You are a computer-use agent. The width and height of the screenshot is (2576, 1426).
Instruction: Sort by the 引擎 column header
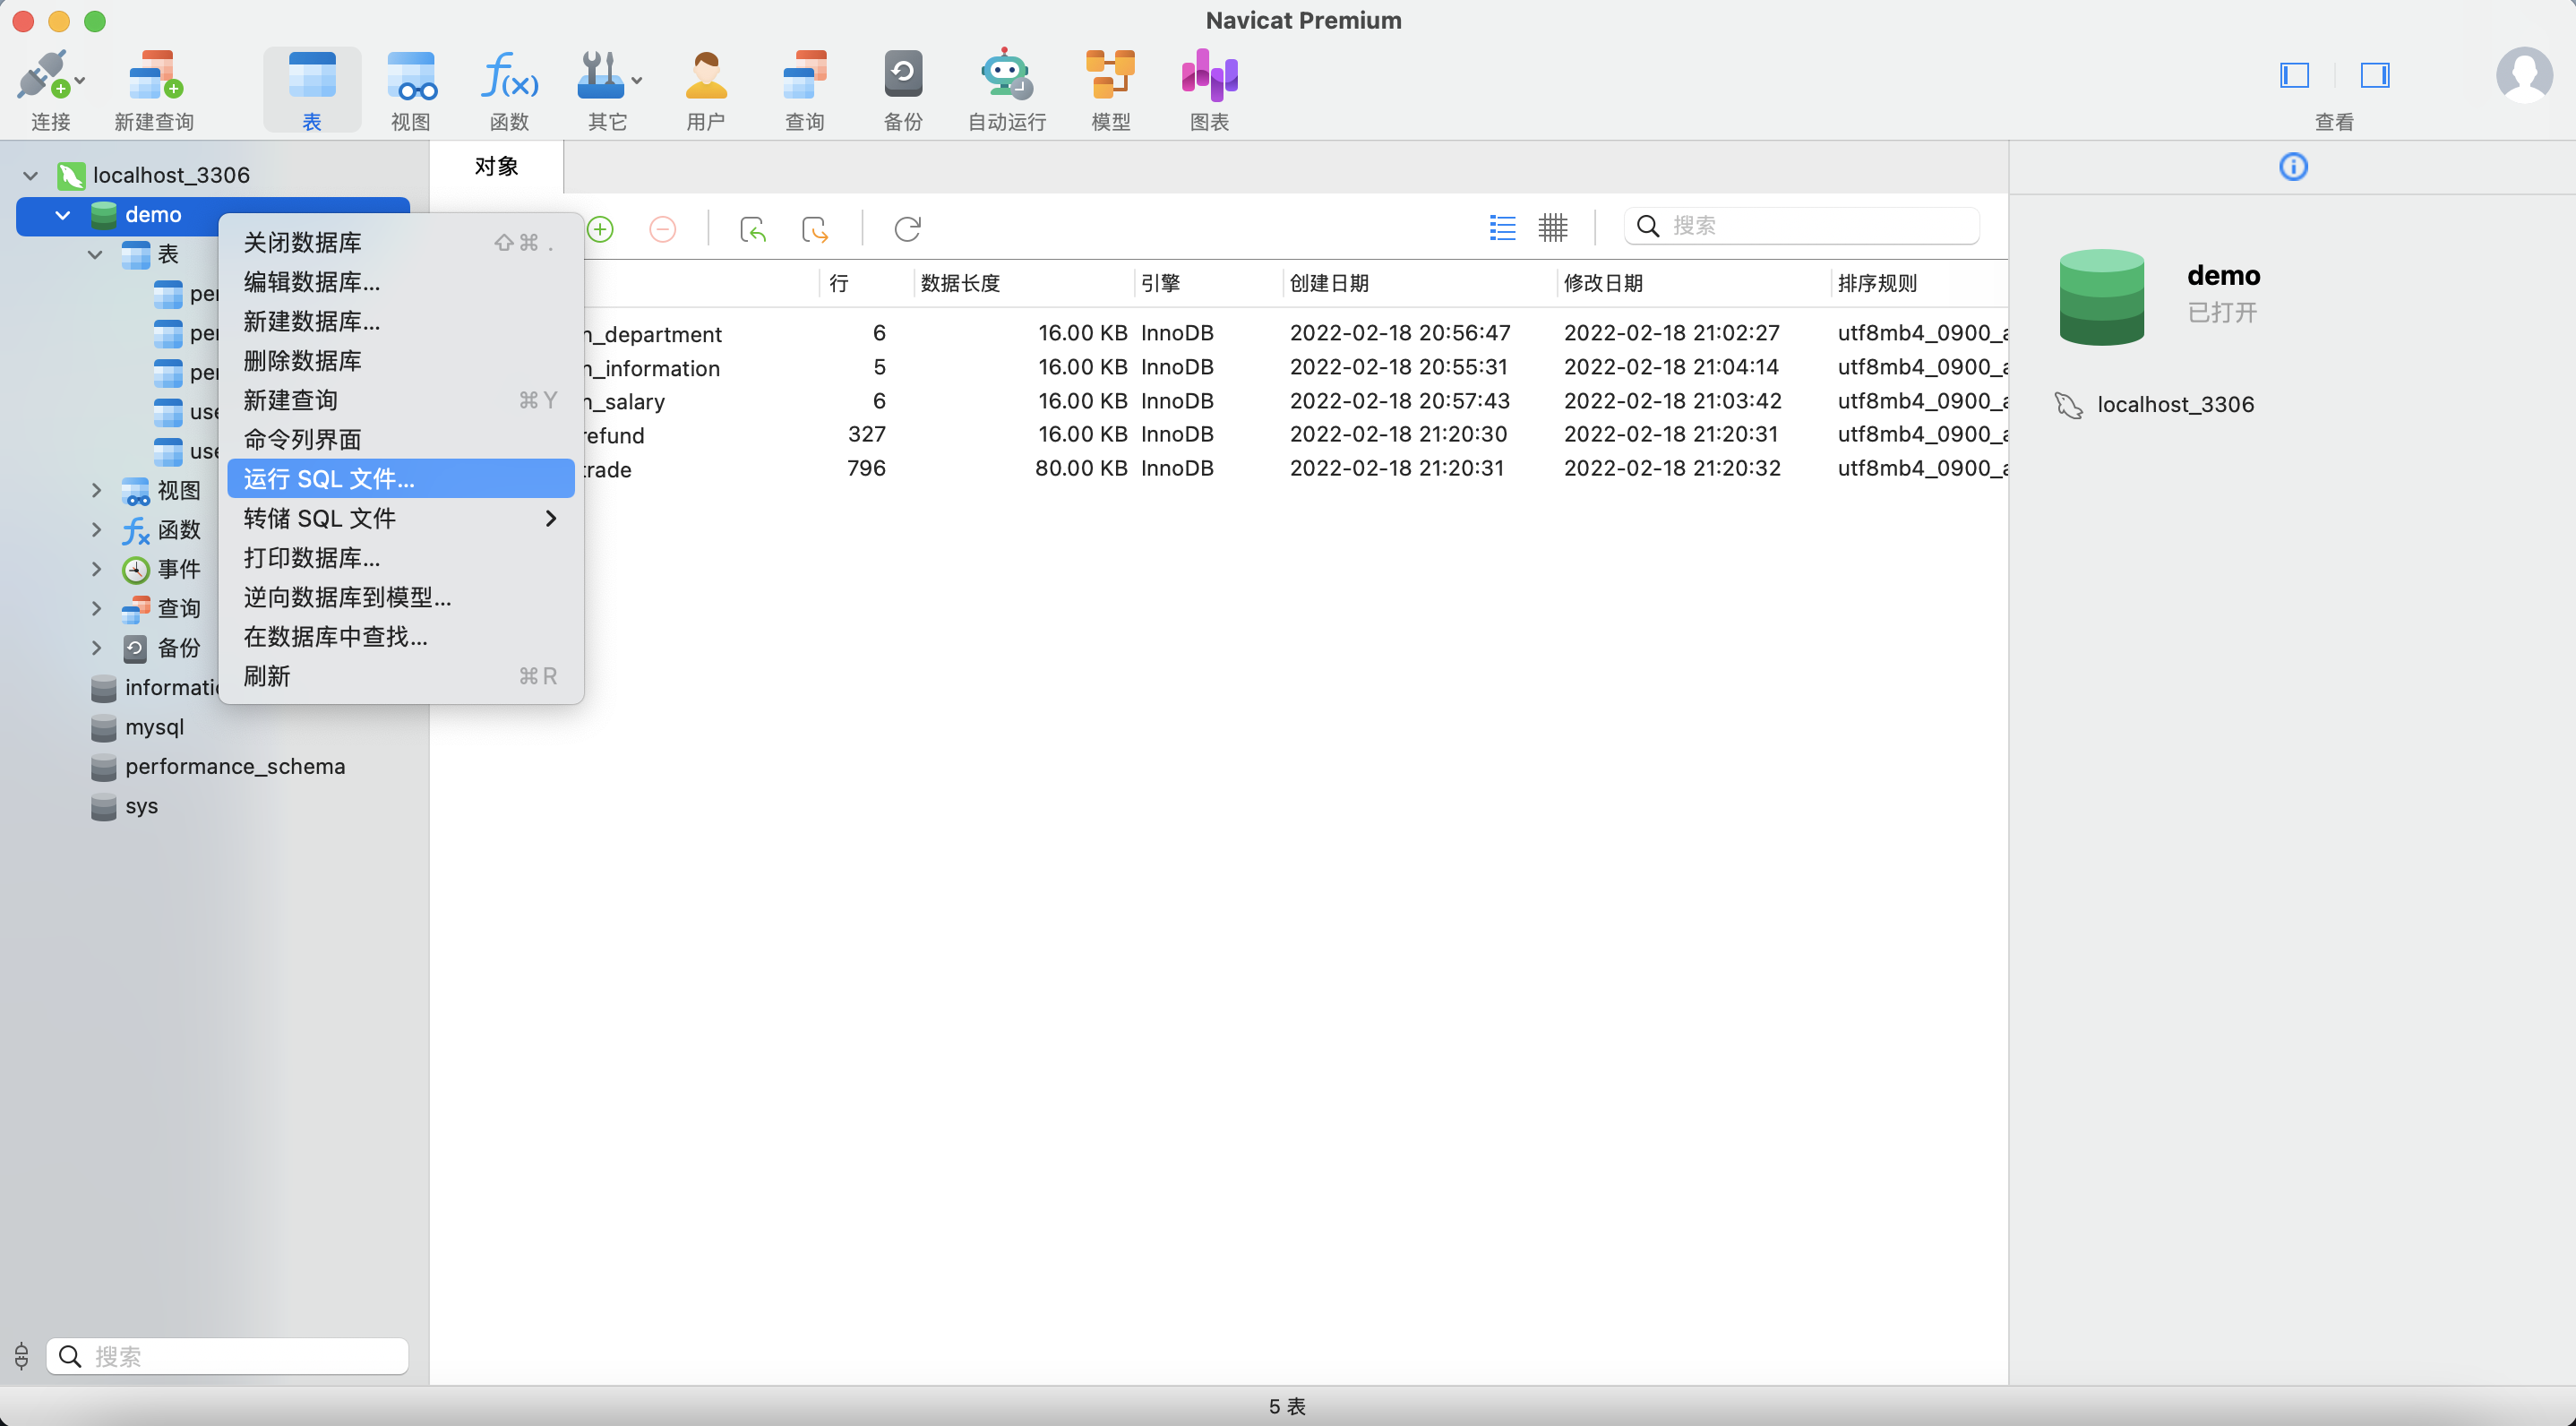tap(1208, 283)
